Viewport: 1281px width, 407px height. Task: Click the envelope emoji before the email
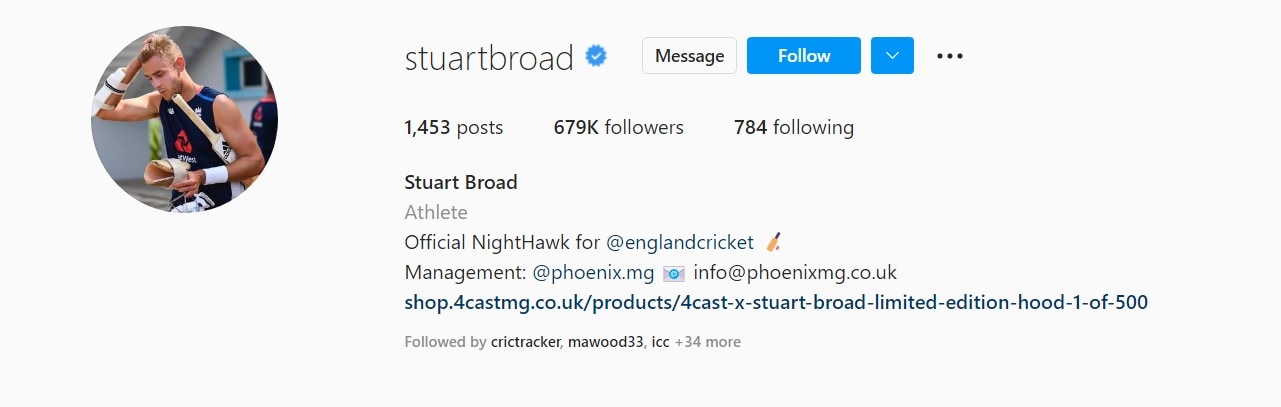point(674,273)
